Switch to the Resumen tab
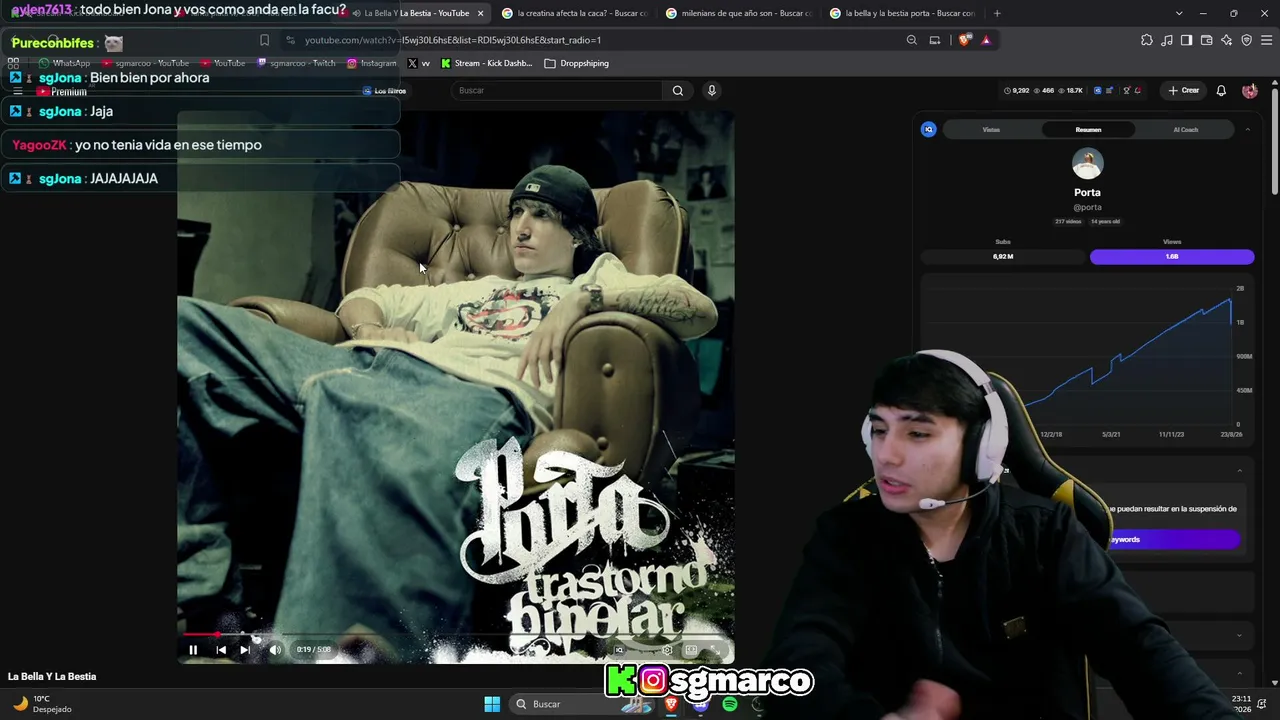Screen dimensions: 1280x720 click(x=1088, y=129)
